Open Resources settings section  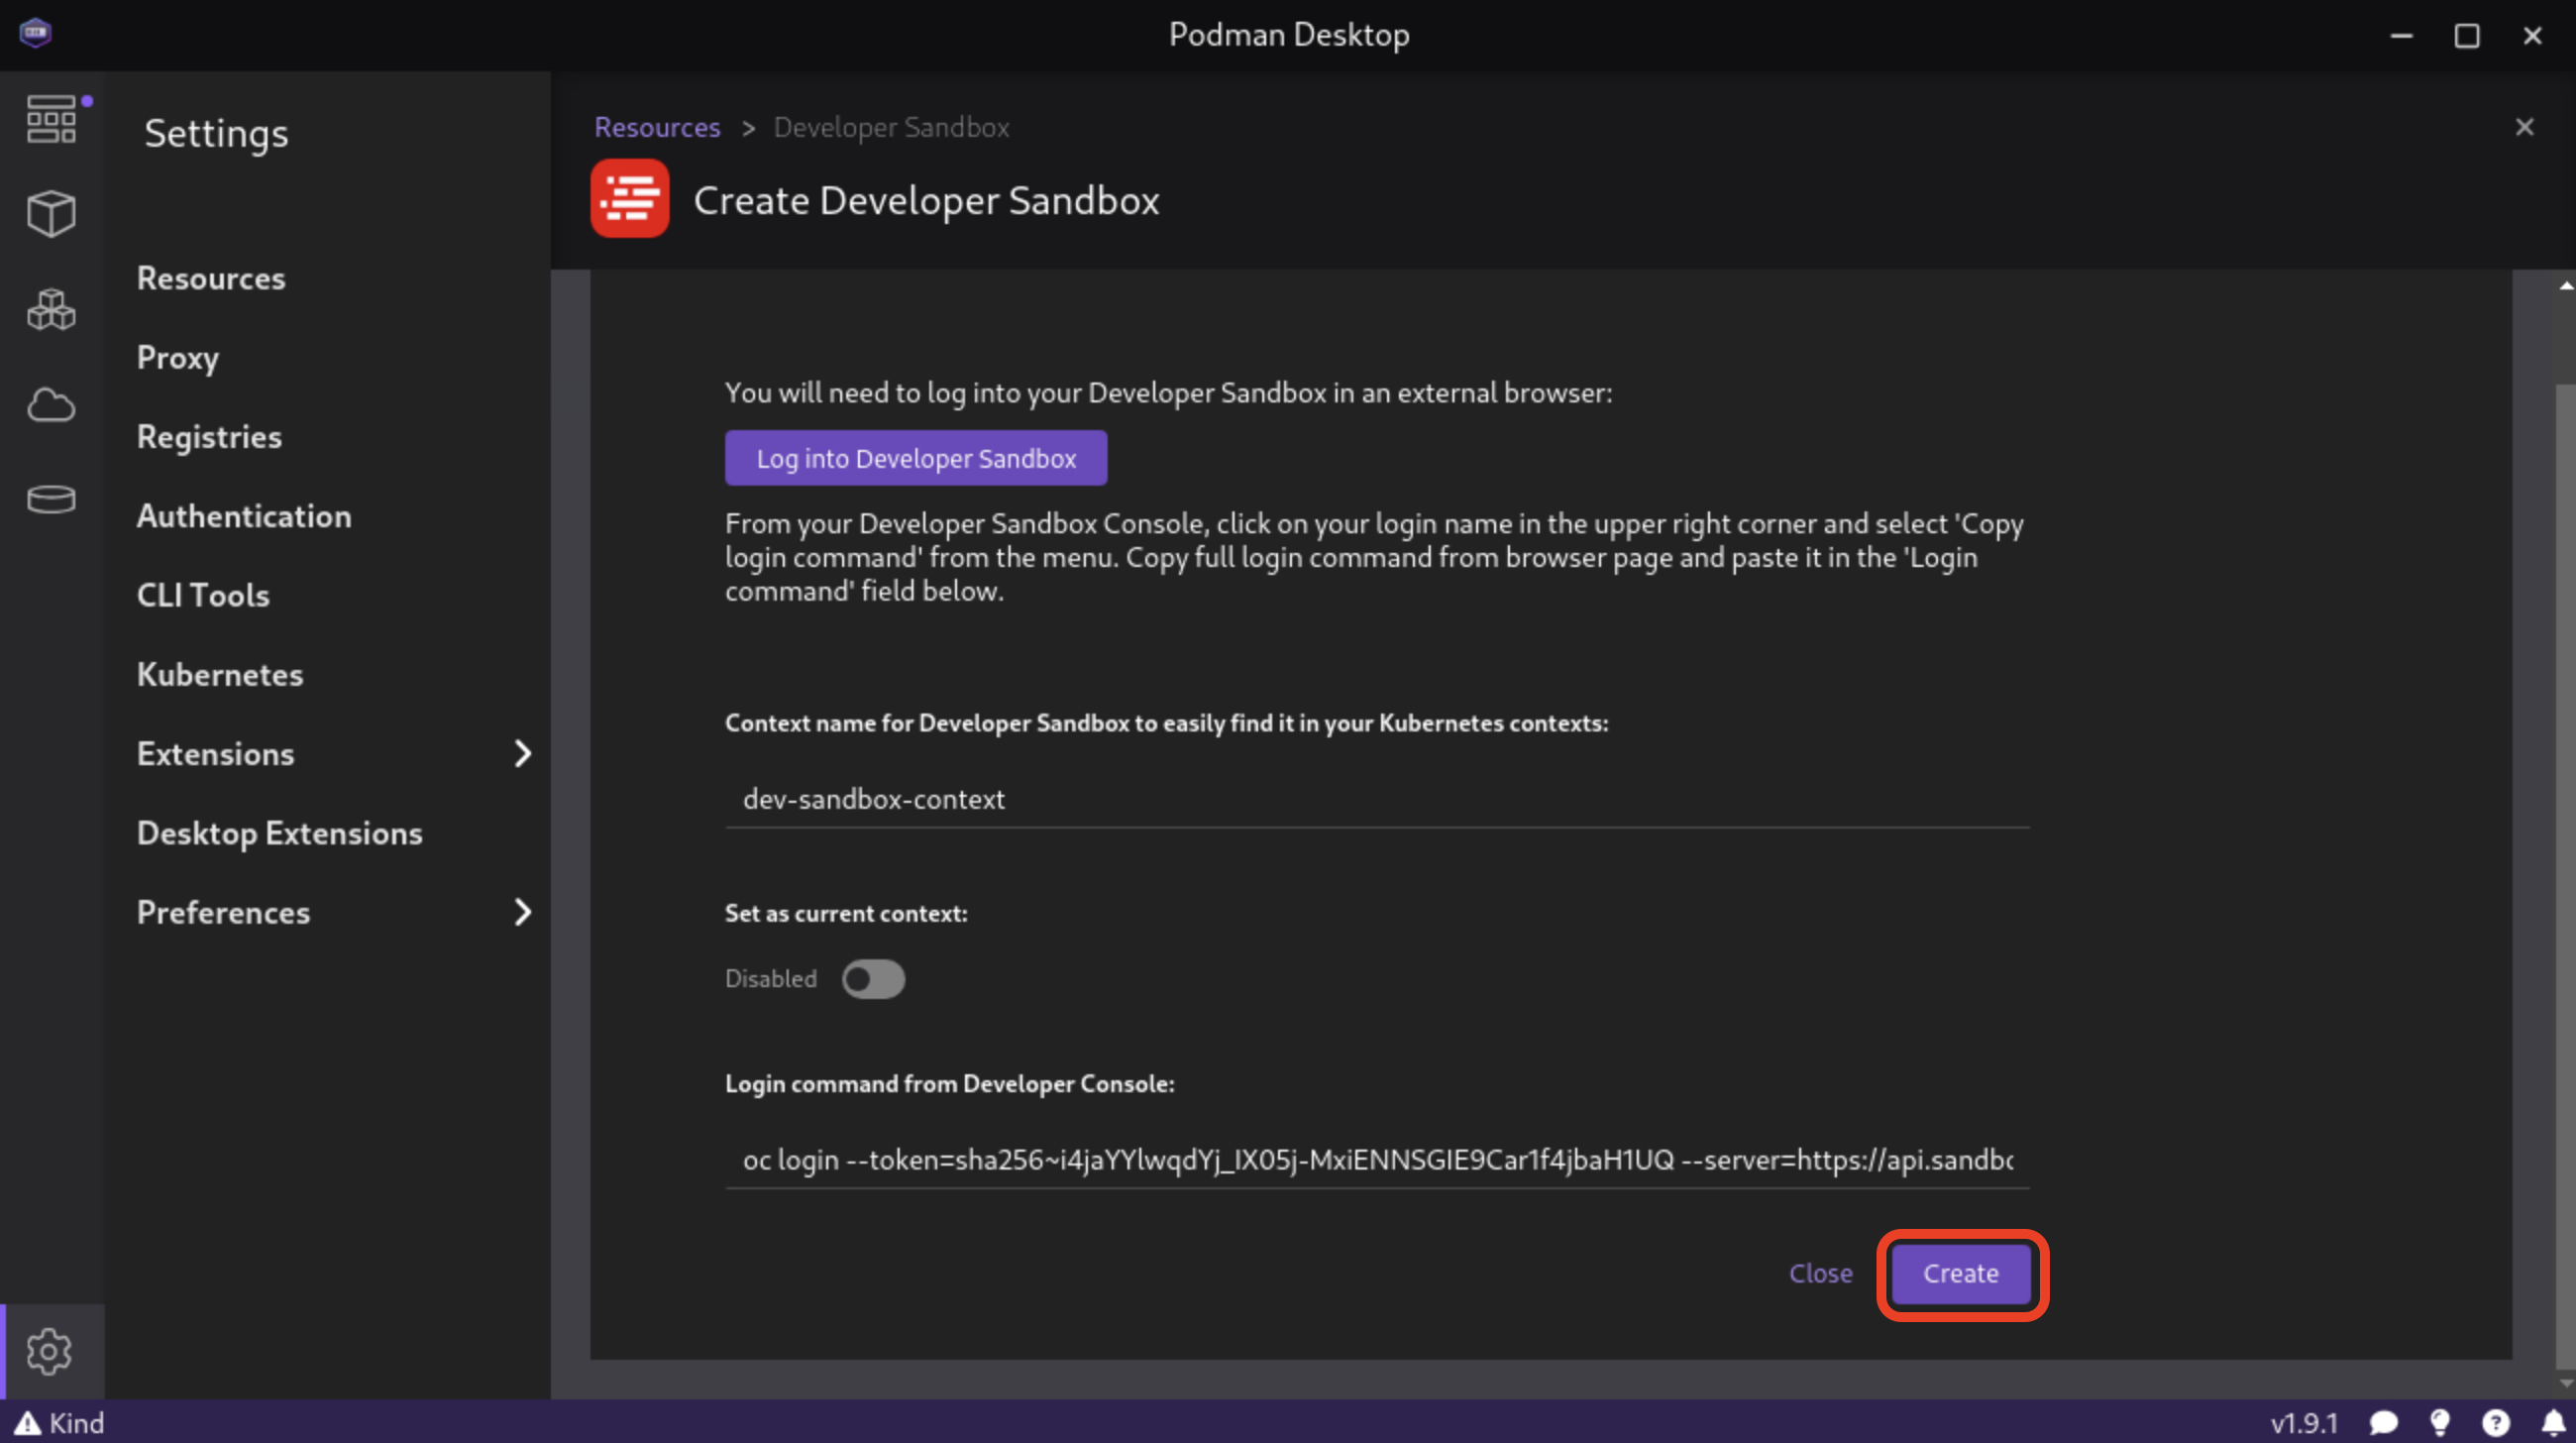tap(211, 278)
